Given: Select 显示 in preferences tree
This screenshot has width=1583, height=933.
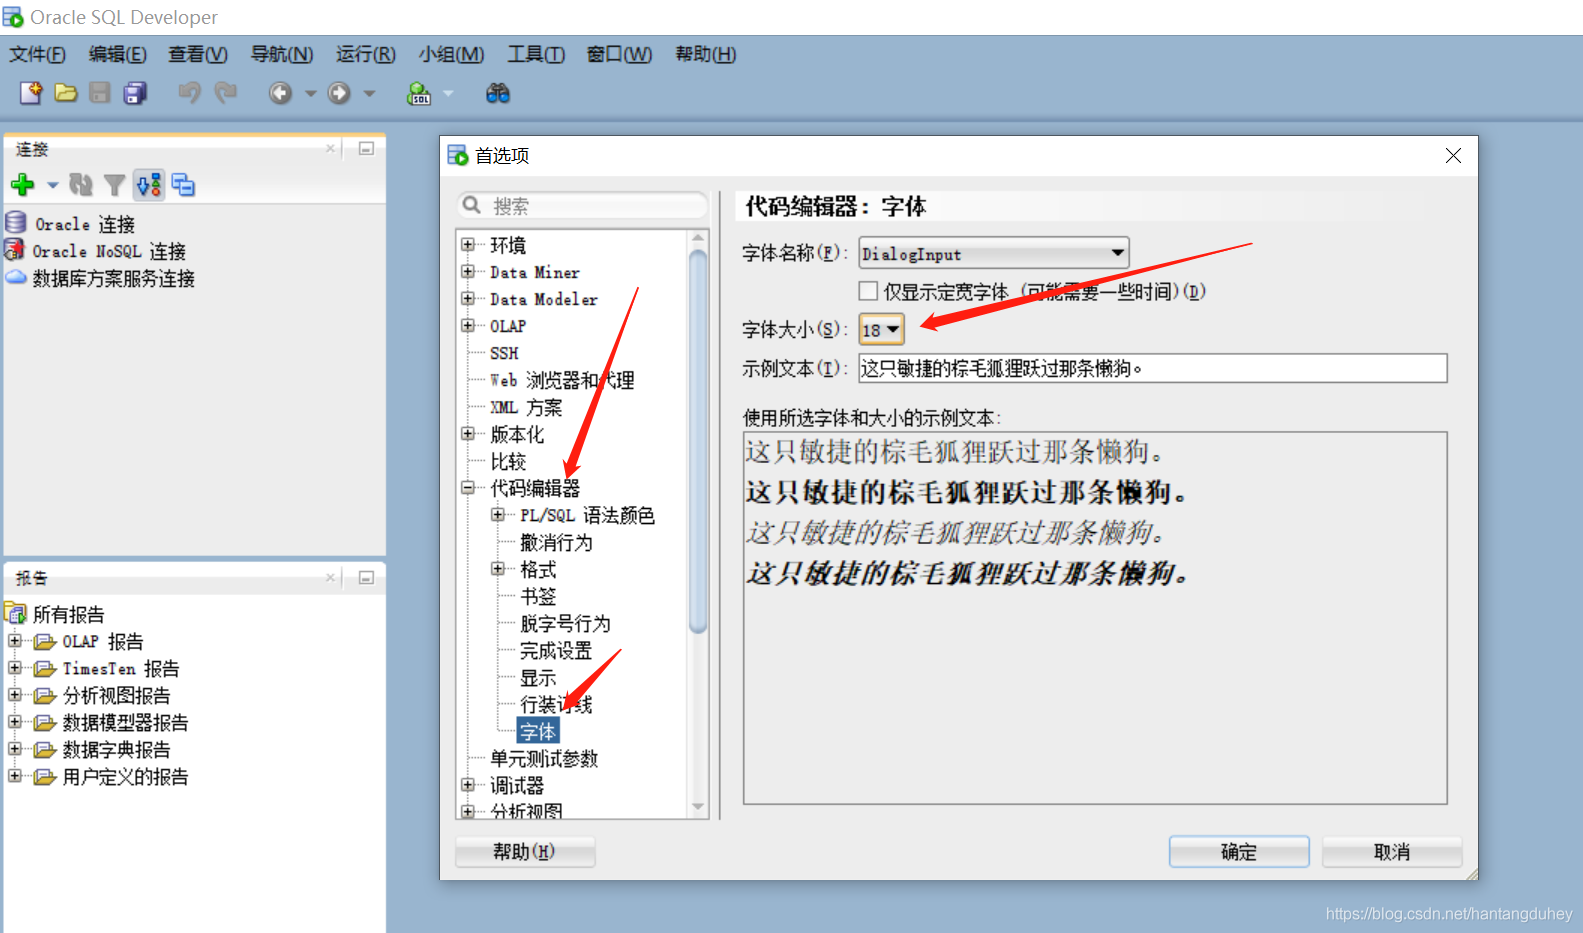Looking at the screenshot, I should (538, 677).
